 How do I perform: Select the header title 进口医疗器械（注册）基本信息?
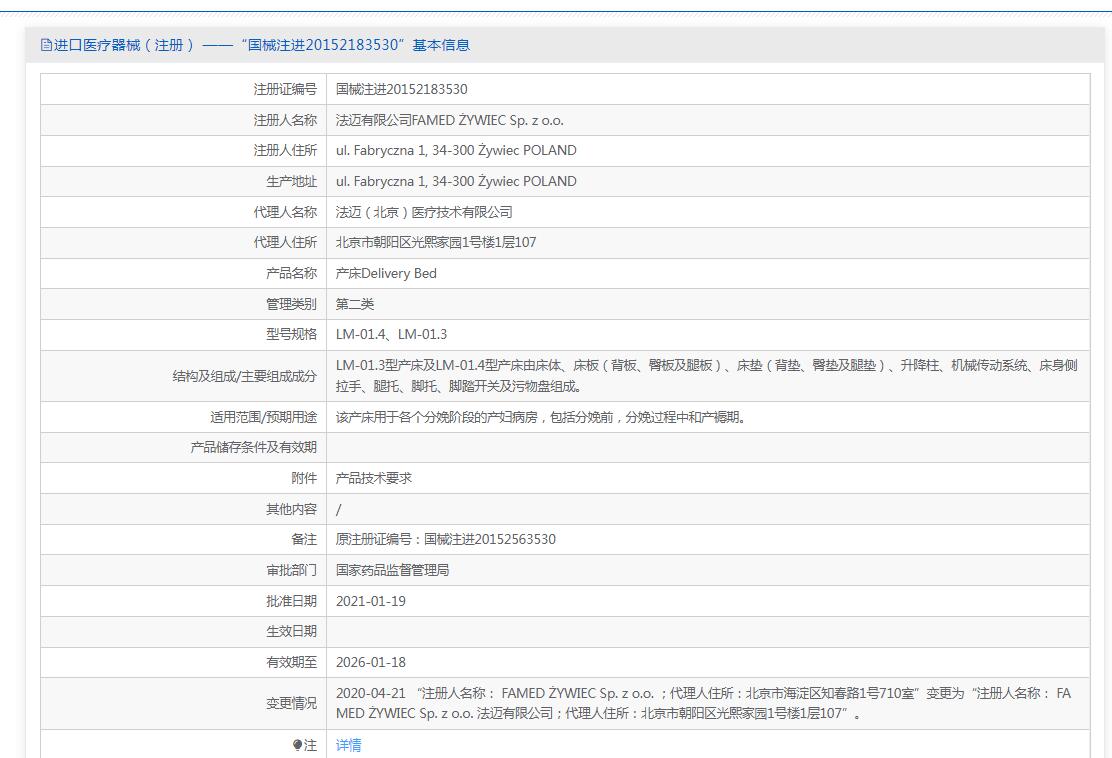click(262, 45)
